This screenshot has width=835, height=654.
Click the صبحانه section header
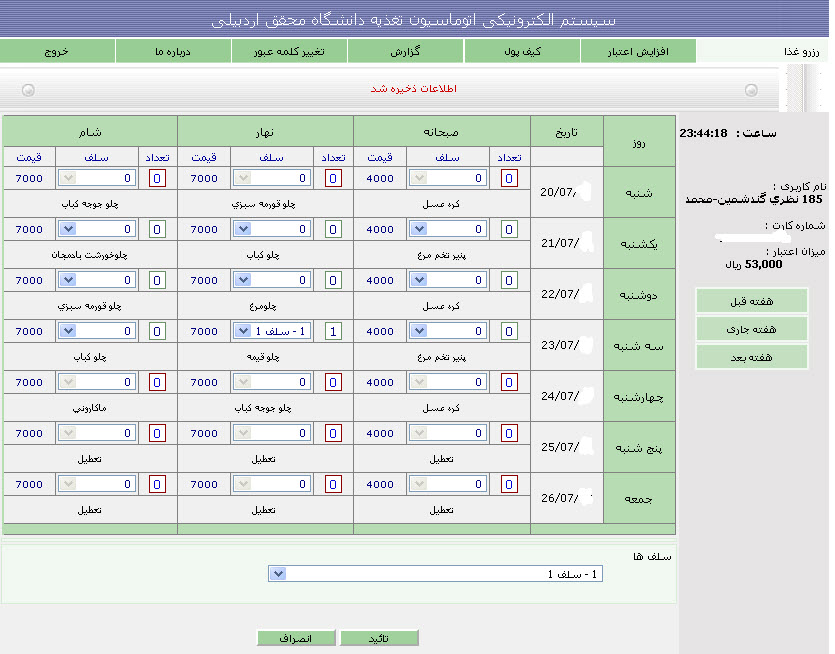click(x=441, y=132)
